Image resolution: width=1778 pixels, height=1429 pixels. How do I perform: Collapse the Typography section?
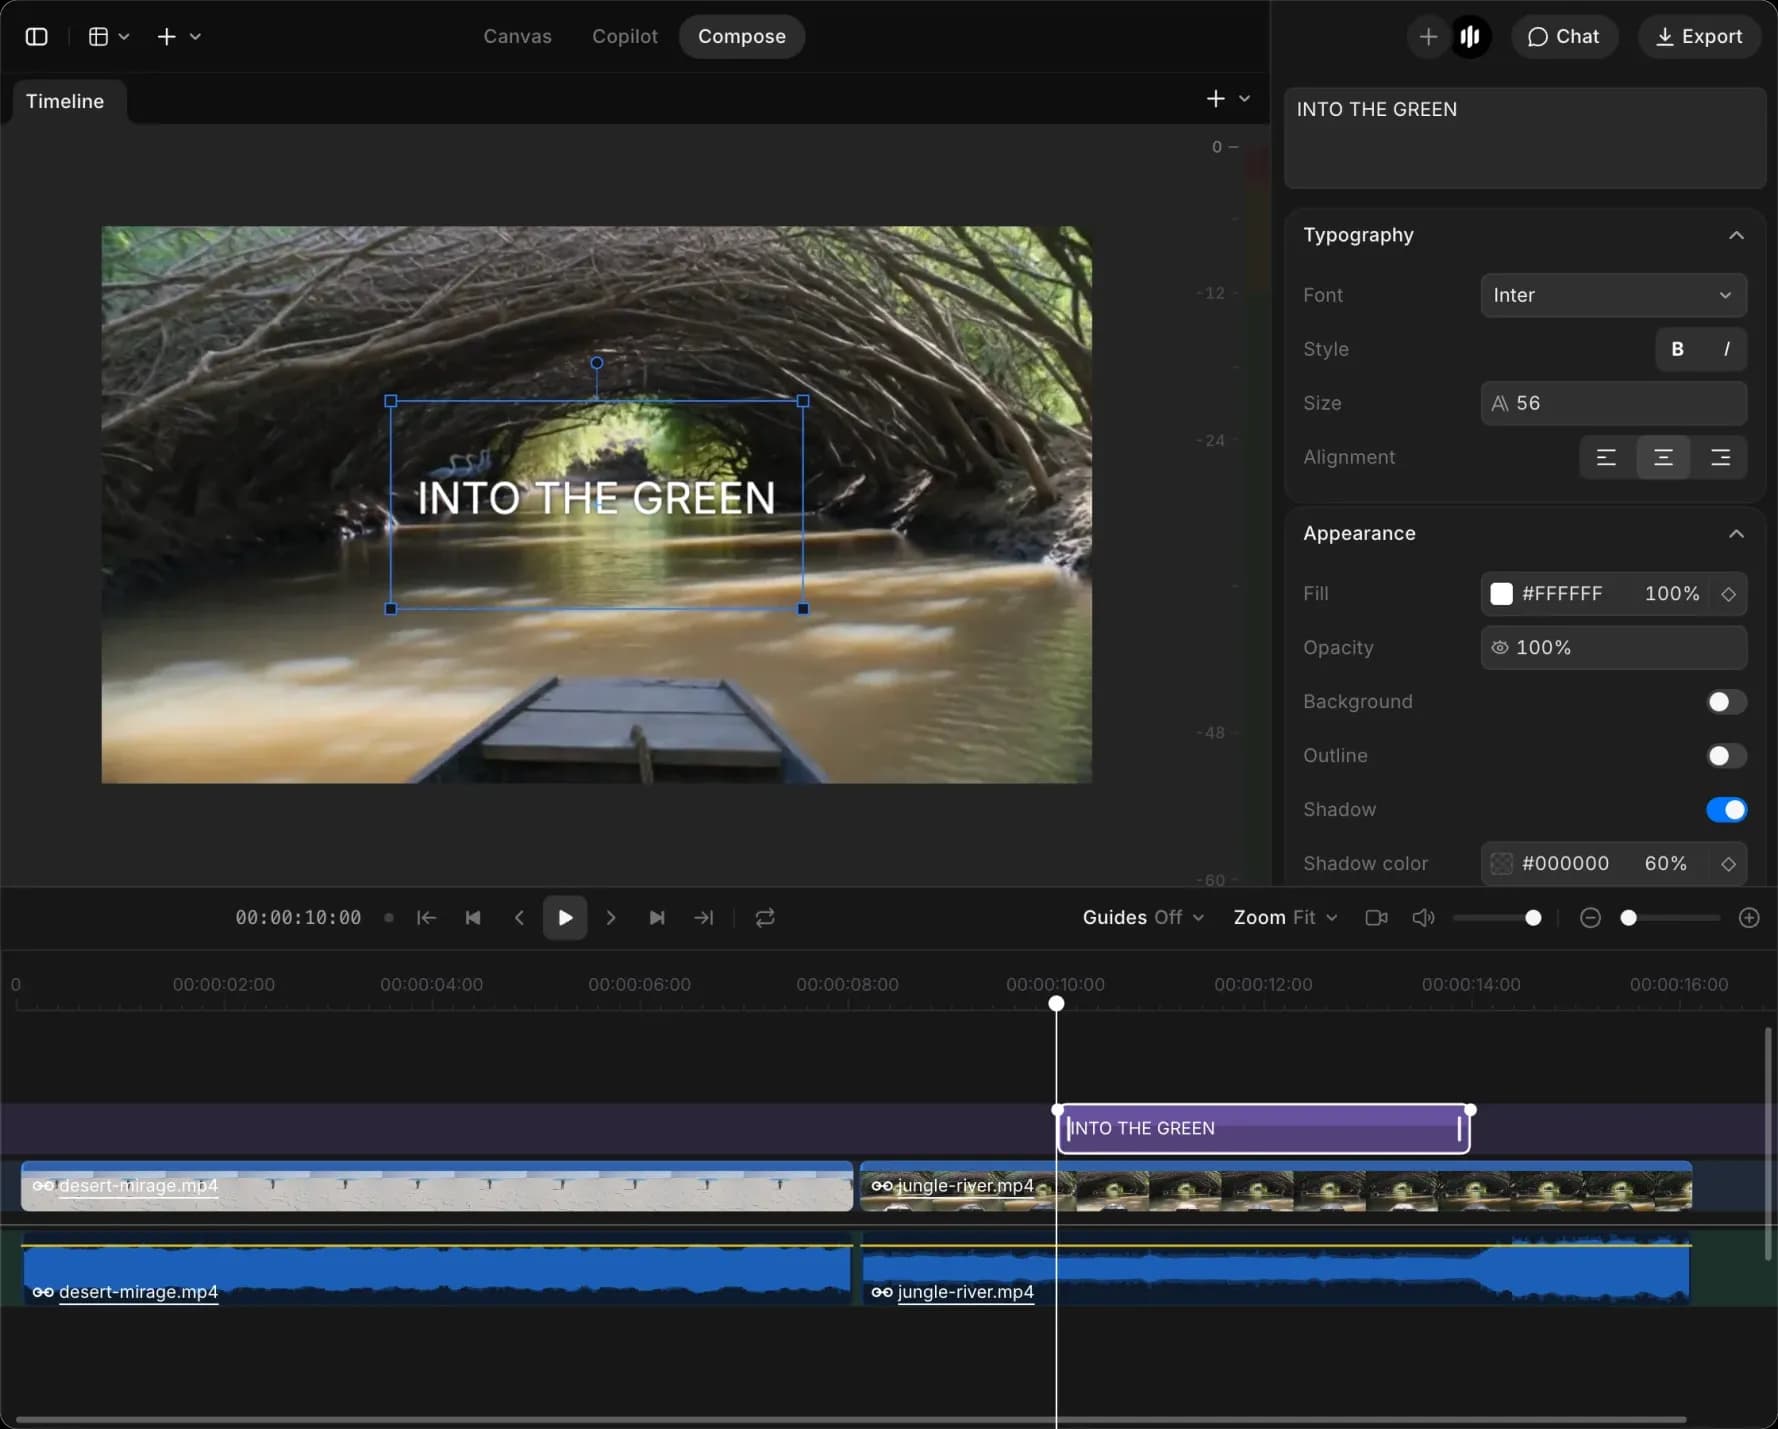1736,235
